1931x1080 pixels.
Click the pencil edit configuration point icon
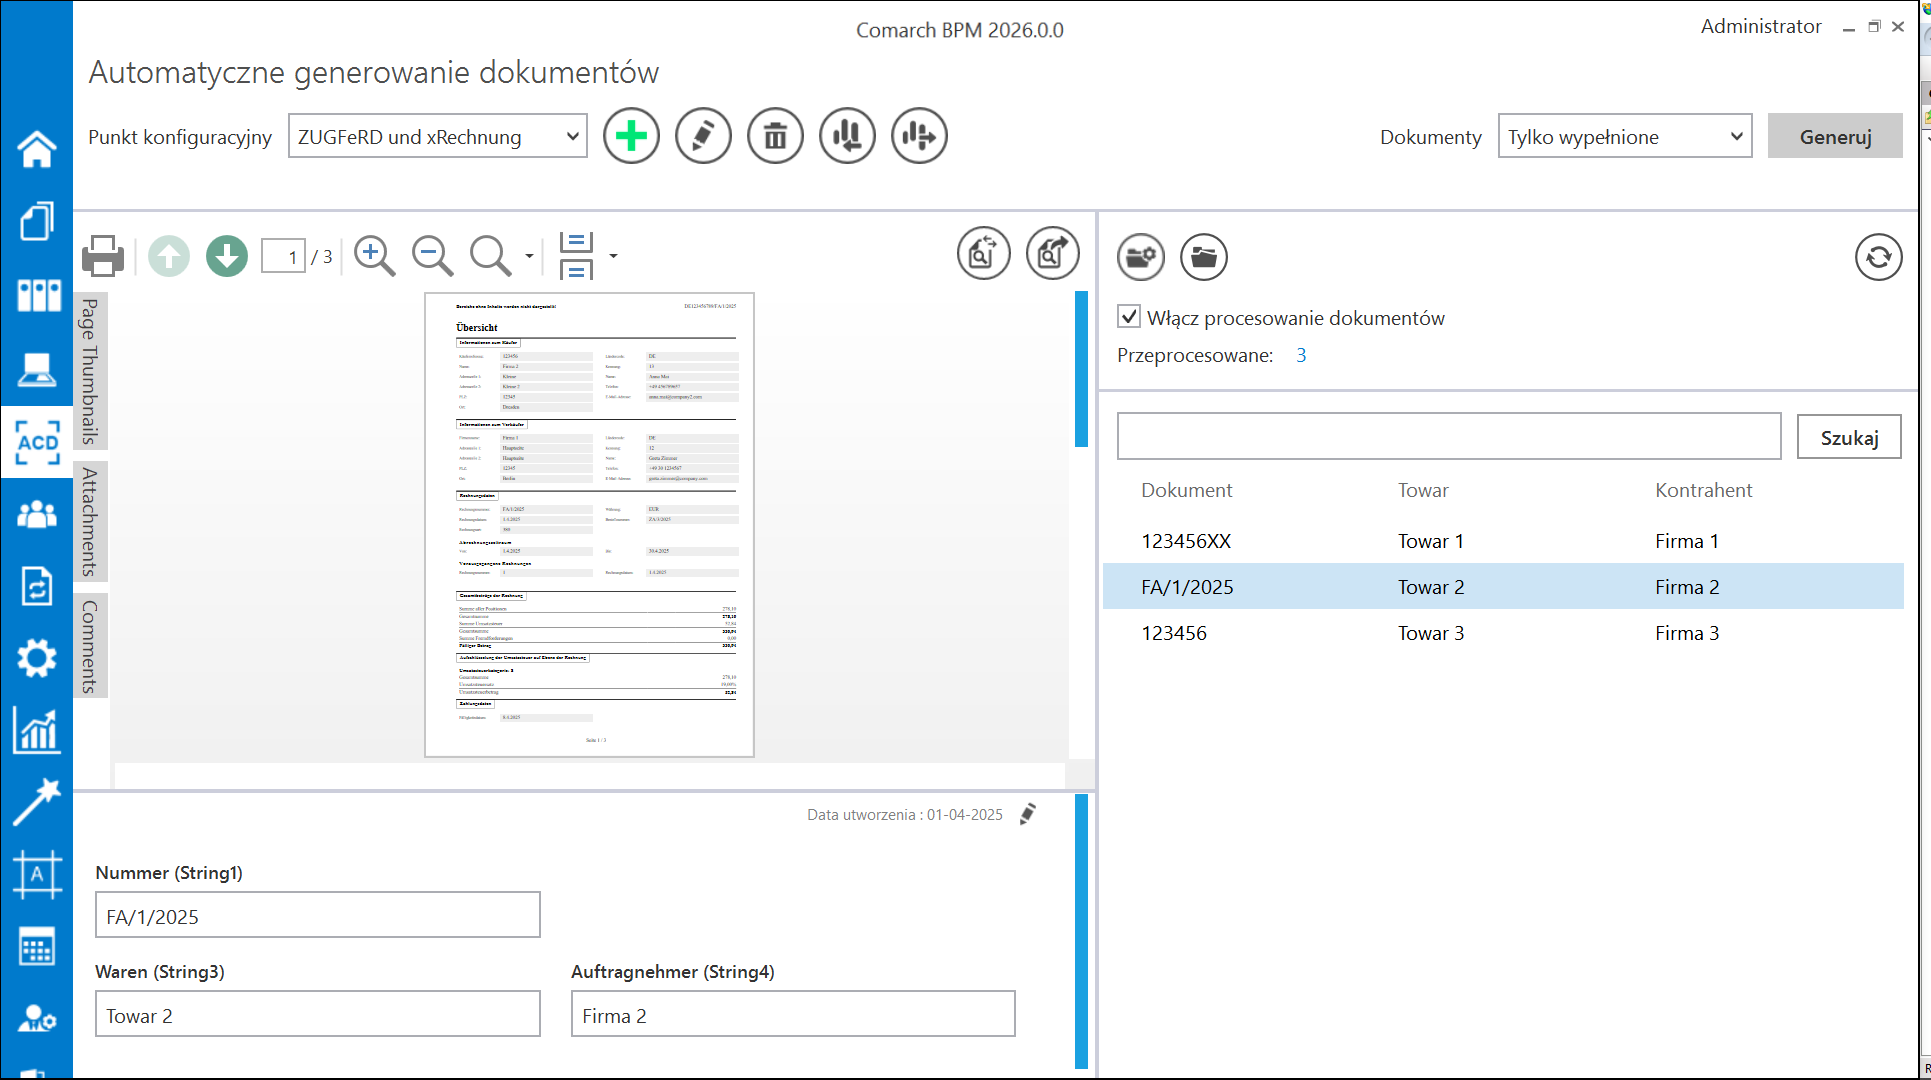(x=703, y=136)
